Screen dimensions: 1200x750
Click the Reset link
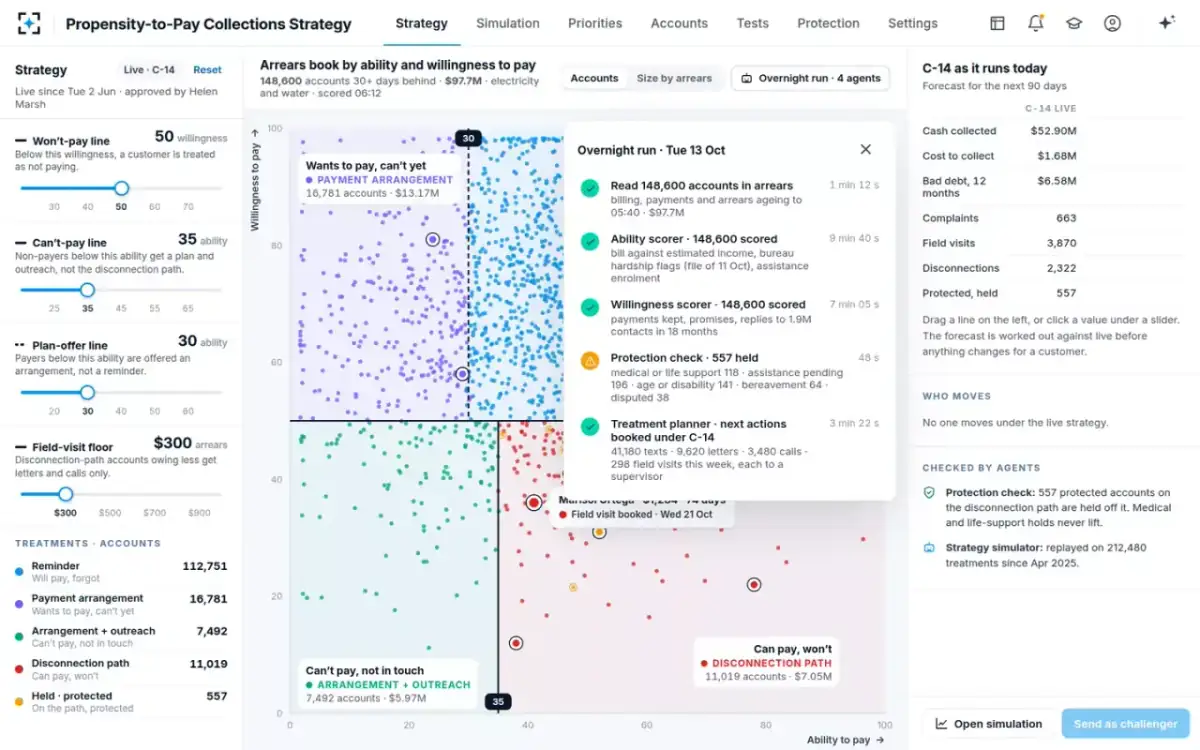[207, 70]
